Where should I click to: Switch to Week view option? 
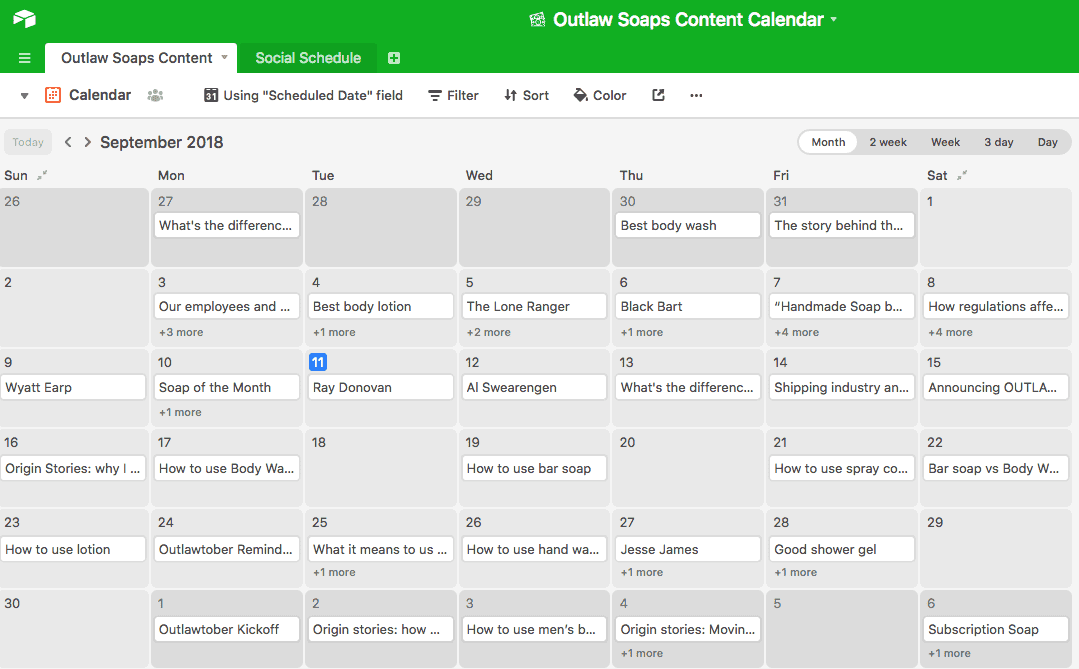[945, 142]
